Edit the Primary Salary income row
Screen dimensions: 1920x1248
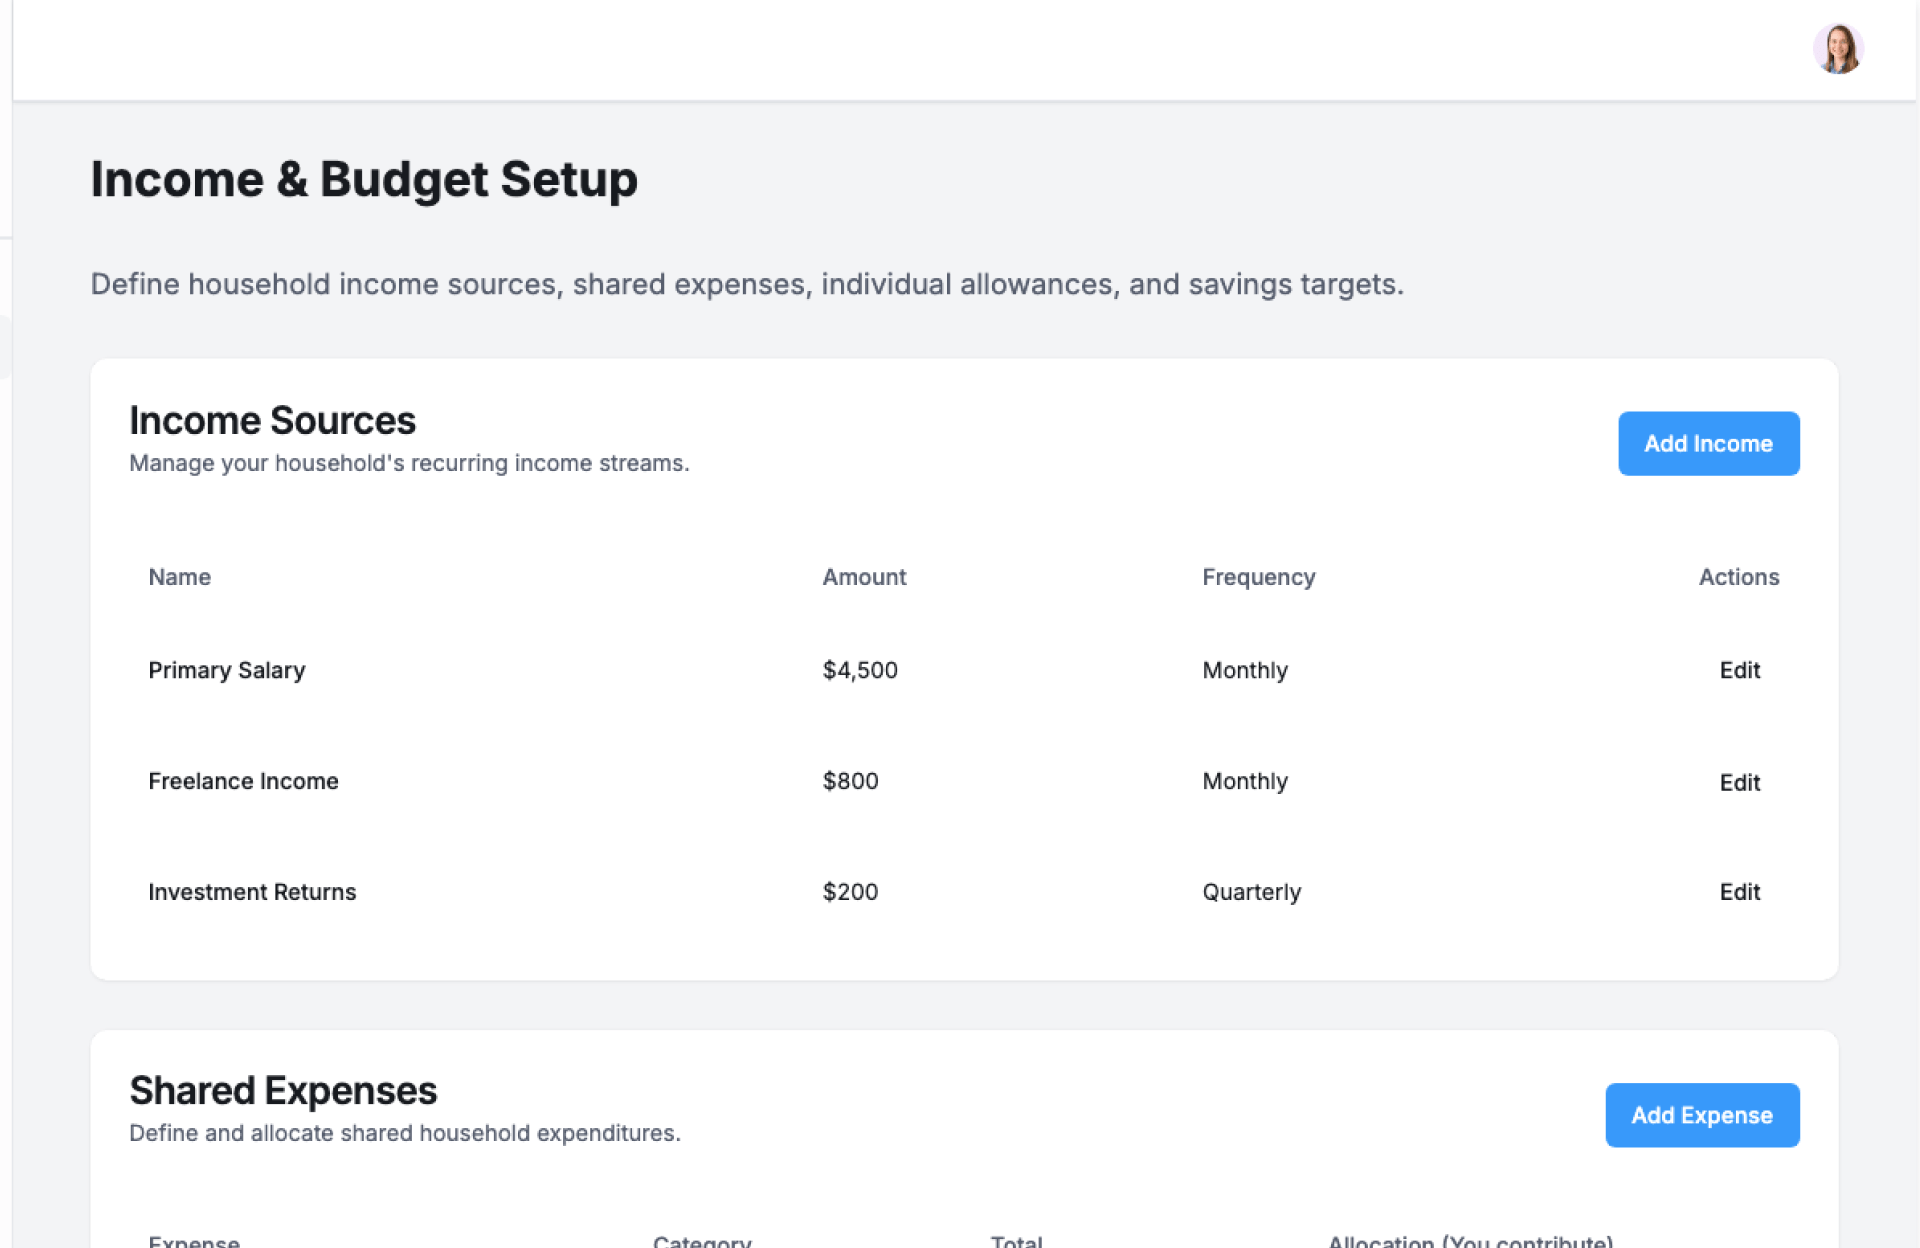click(1739, 670)
